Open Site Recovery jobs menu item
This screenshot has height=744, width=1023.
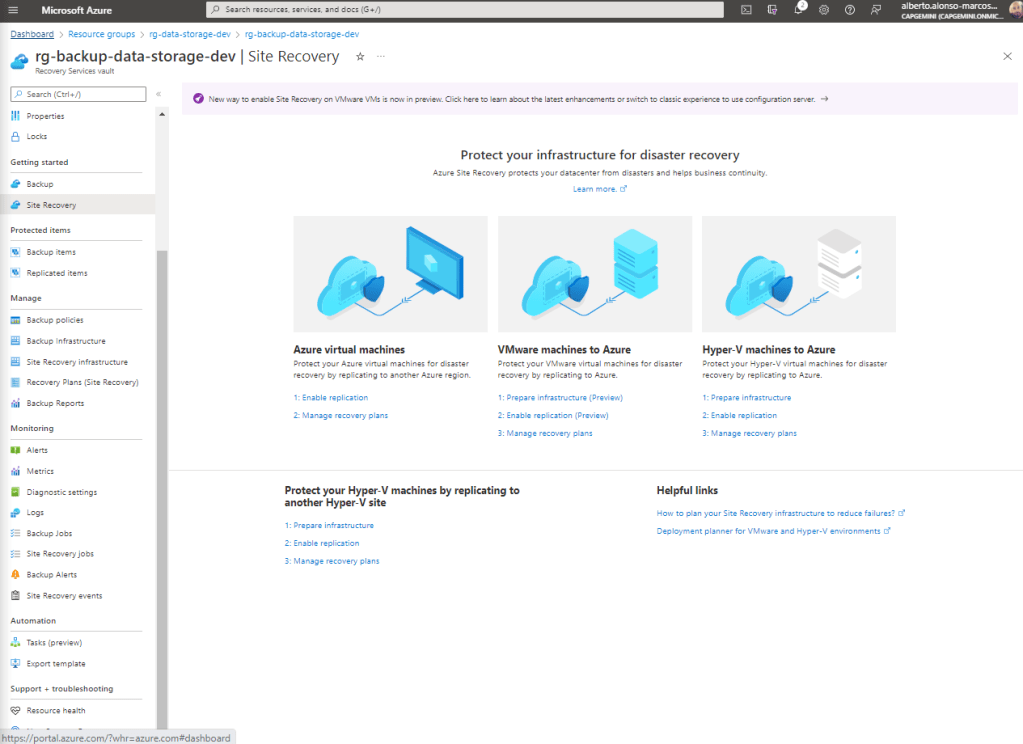click(60, 554)
